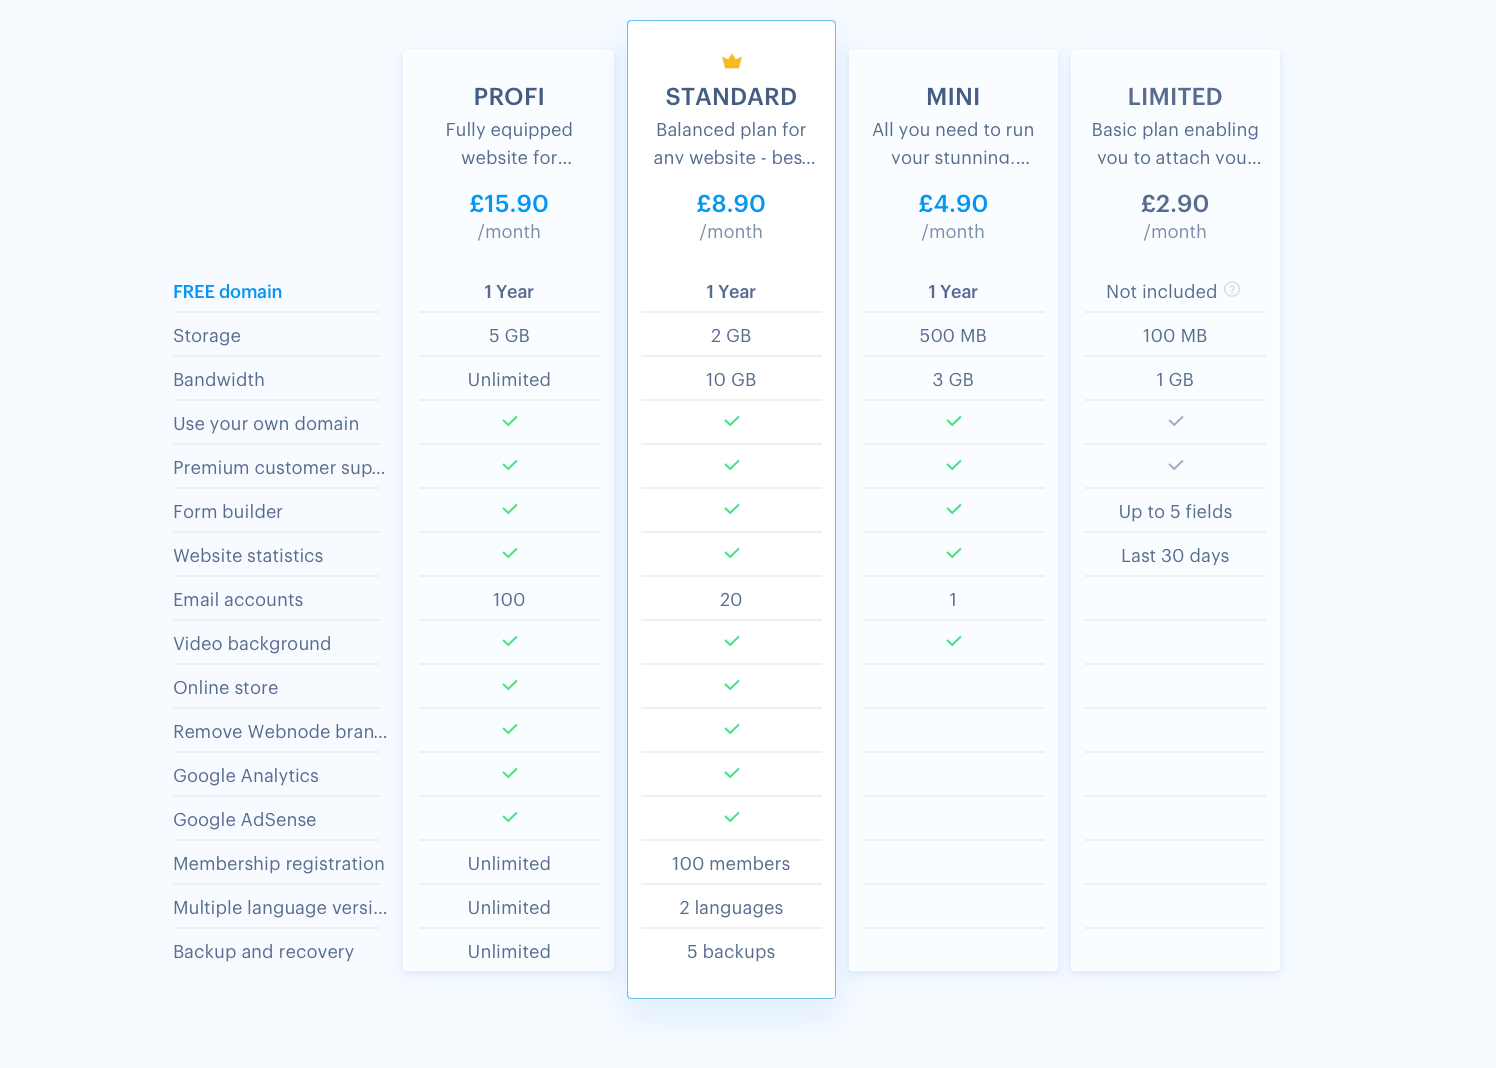Click the Online store row label
1496x1068 pixels.
click(x=226, y=688)
